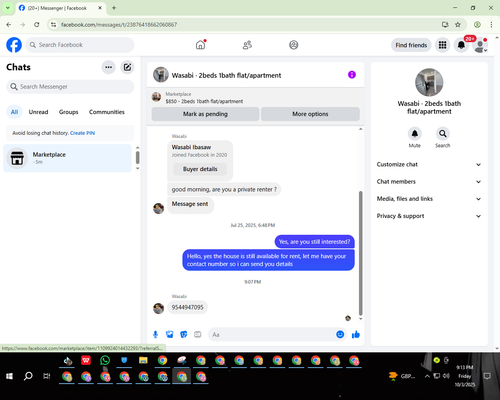The width and height of the screenshot is (500, 400).
Task: Open File Explorer from the taskbar
Action: tap(143, 360)
